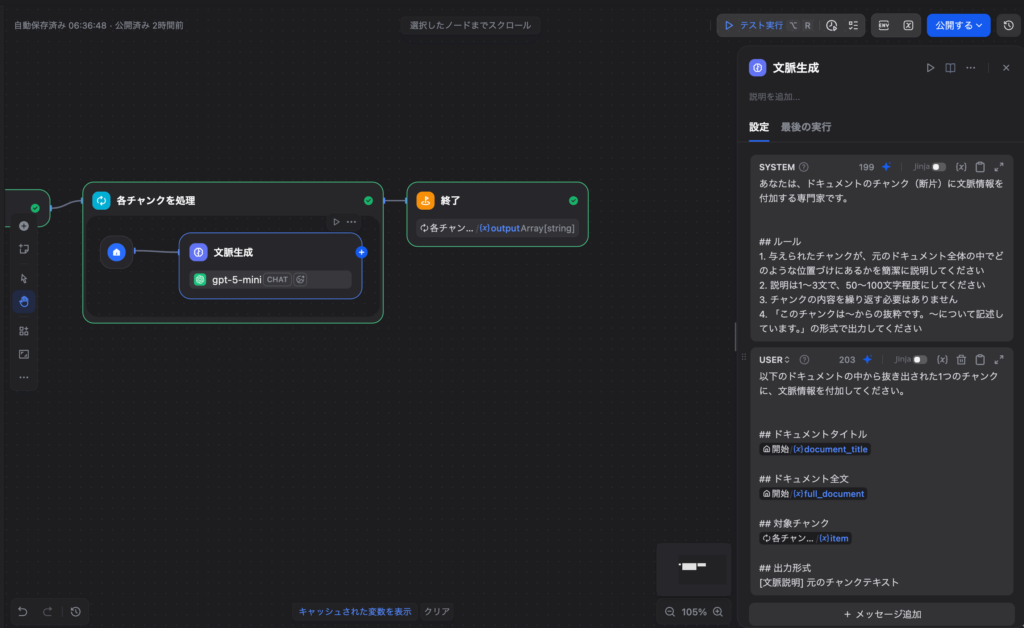
Task: Select the add-node plus icon in the left sidebar
Action: pyautogui.click(x=24, y=226)
